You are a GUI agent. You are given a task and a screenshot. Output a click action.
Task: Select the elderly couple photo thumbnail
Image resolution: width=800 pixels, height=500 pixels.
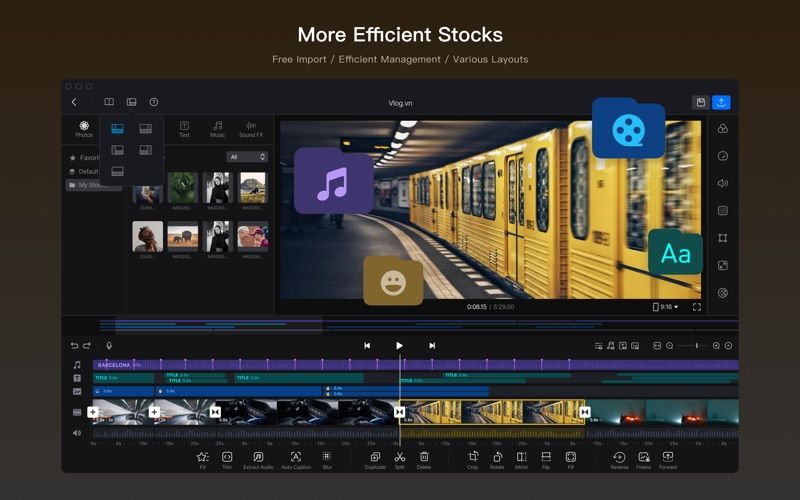253,236
